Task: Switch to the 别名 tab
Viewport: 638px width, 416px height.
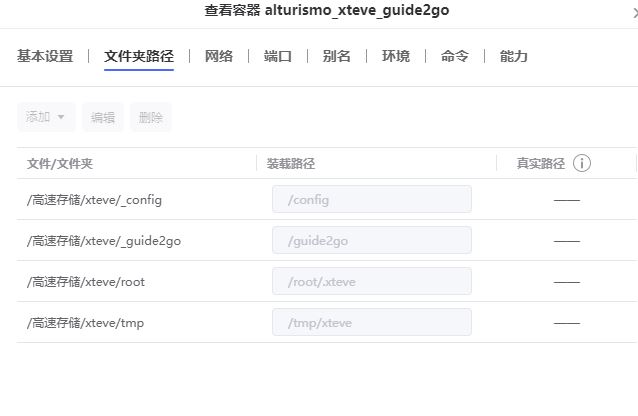Action: (x=337, y=56)
